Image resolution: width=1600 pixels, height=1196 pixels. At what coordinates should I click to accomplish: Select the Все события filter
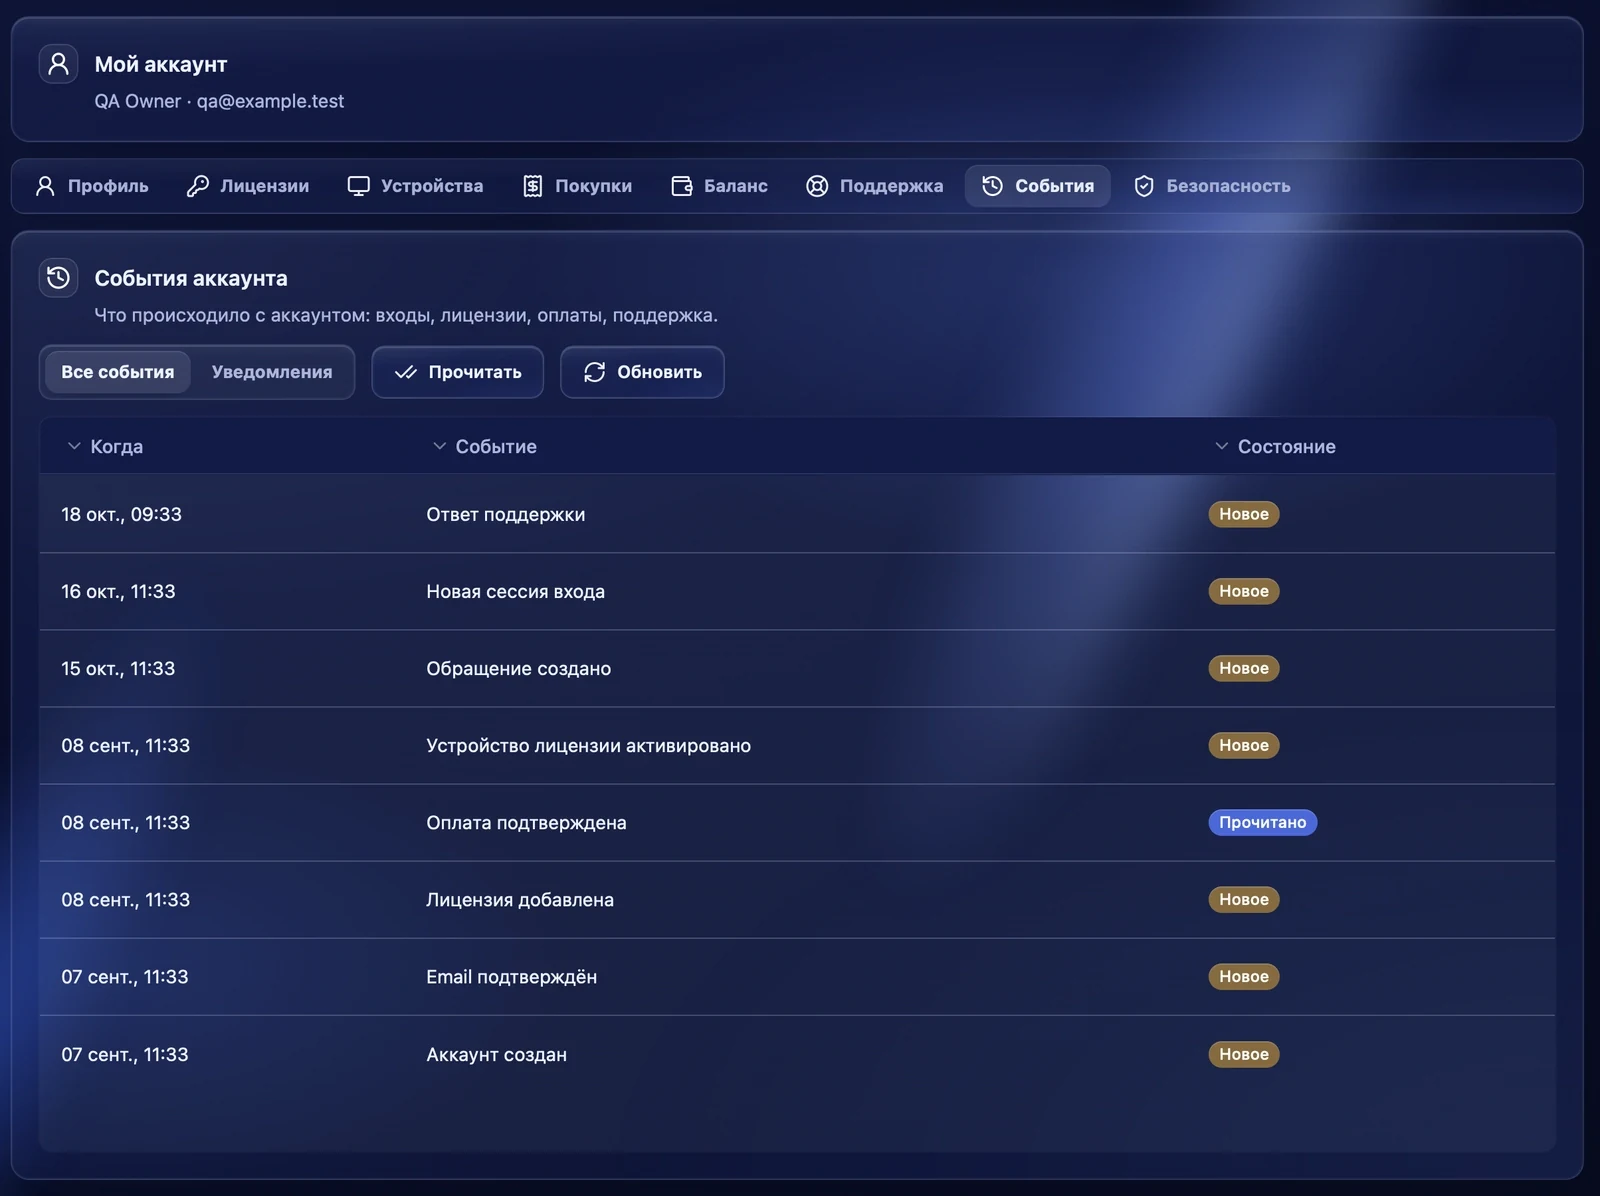pos(118,372)
